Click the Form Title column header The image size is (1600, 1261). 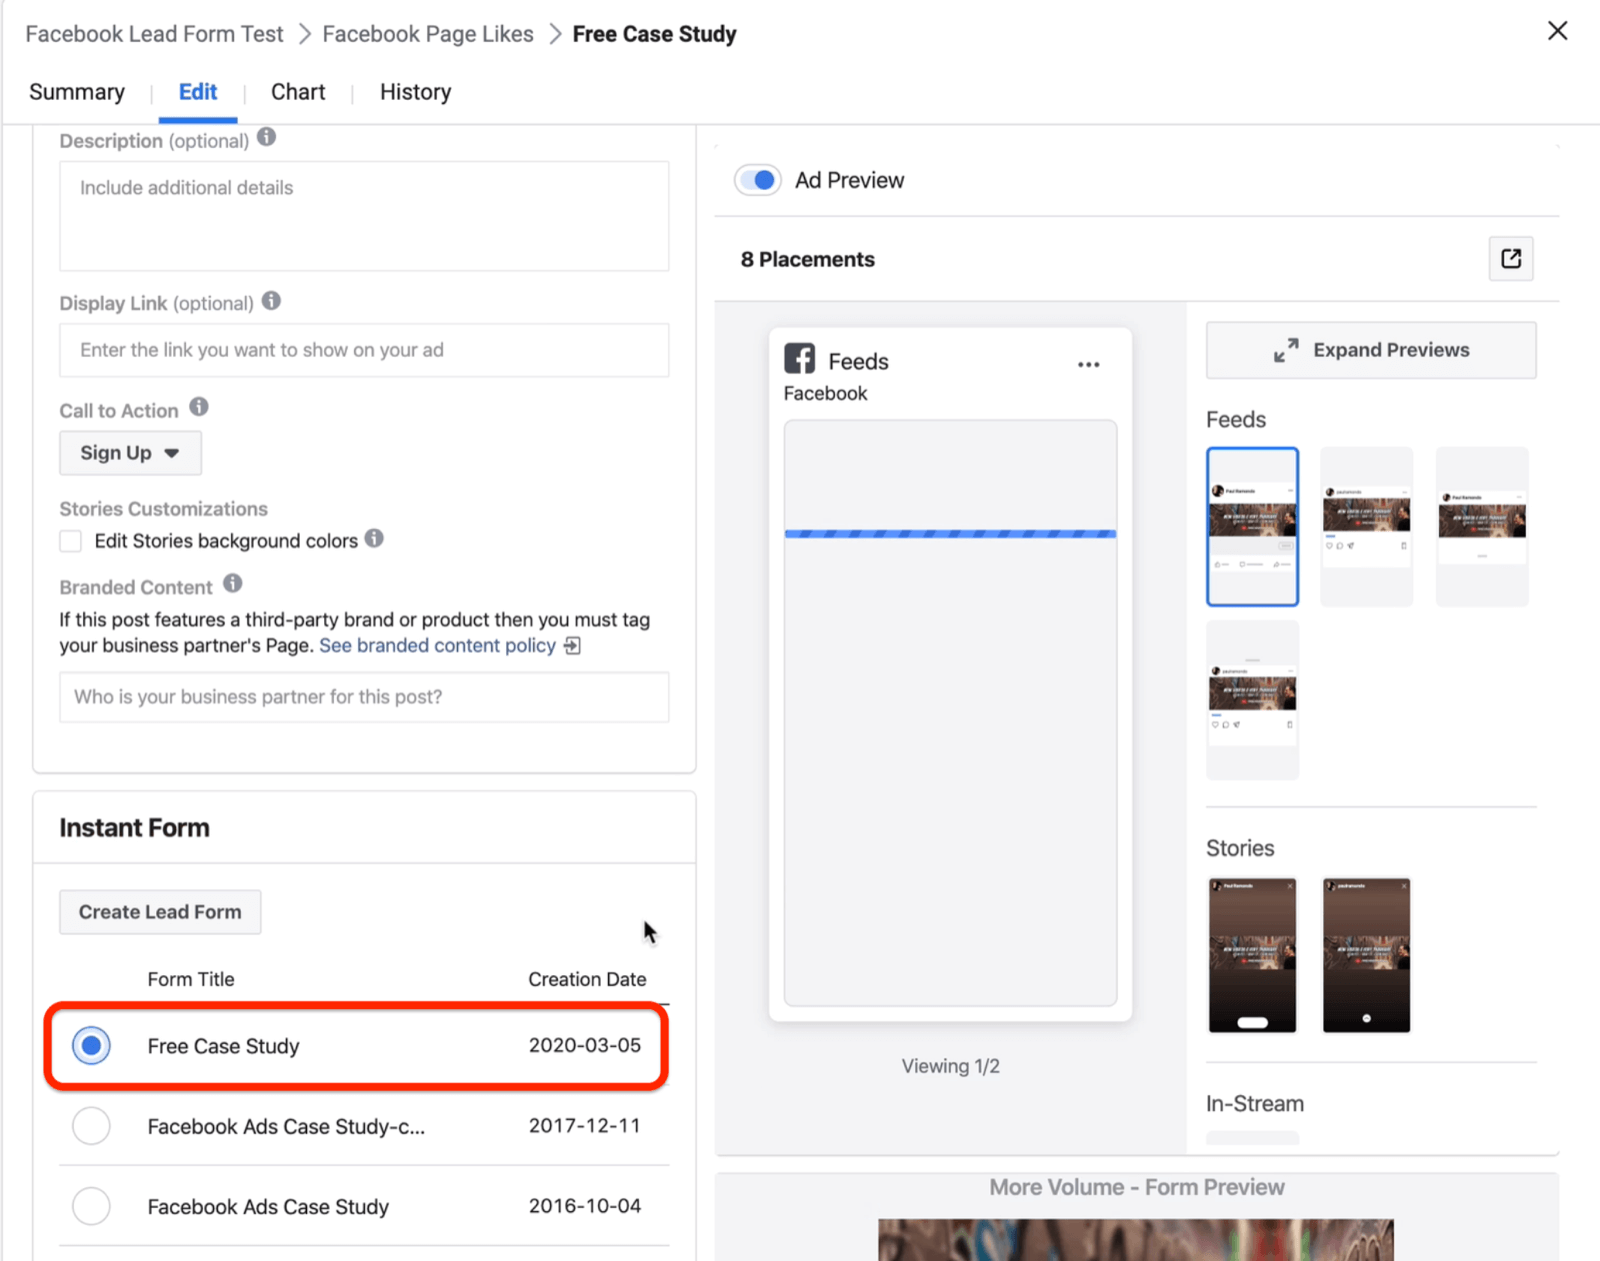coord(191,979)
